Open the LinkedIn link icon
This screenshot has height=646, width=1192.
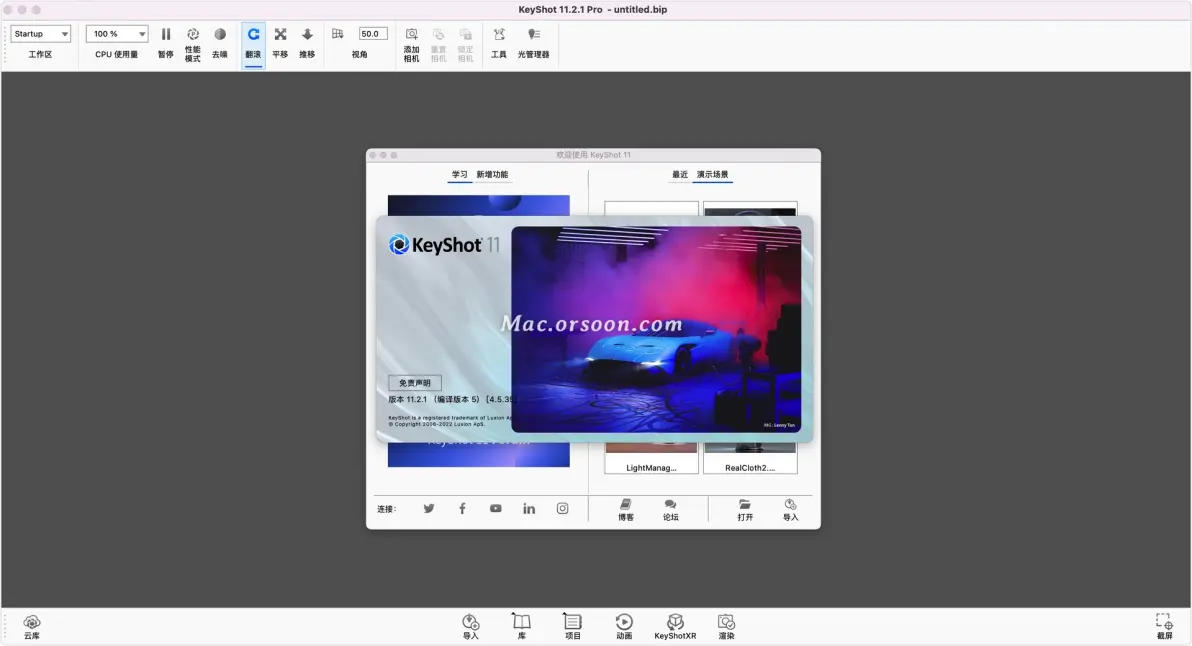click(529, 508)
